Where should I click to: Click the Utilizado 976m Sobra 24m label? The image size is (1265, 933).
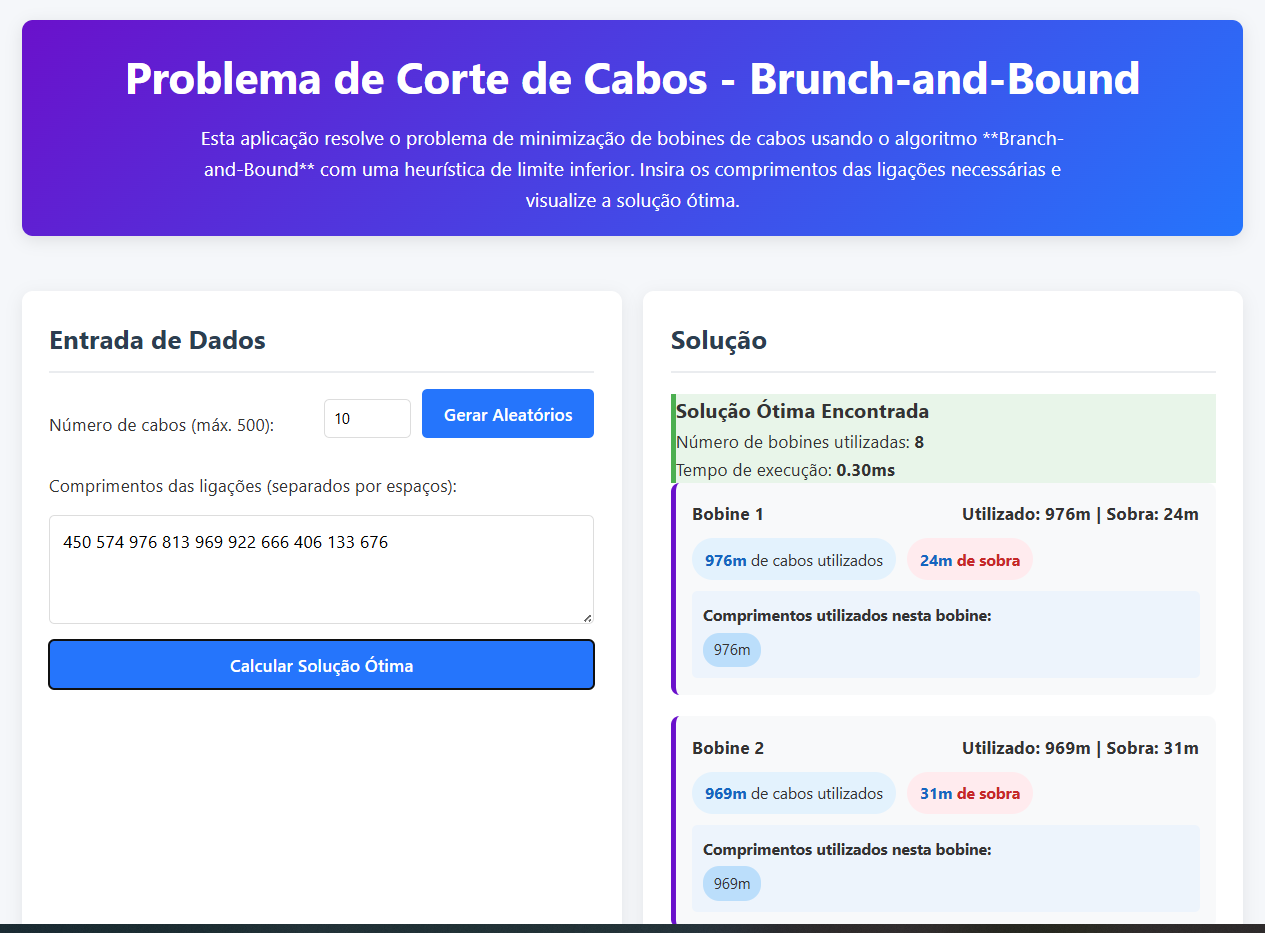coord(1079,514)
